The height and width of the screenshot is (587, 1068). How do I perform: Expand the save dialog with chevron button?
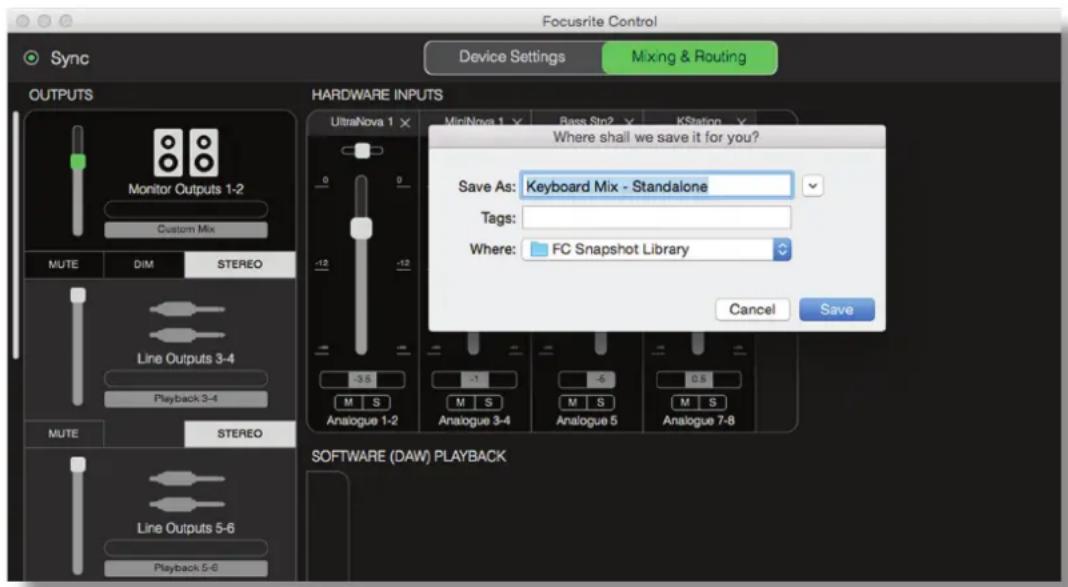click(812, 186)
